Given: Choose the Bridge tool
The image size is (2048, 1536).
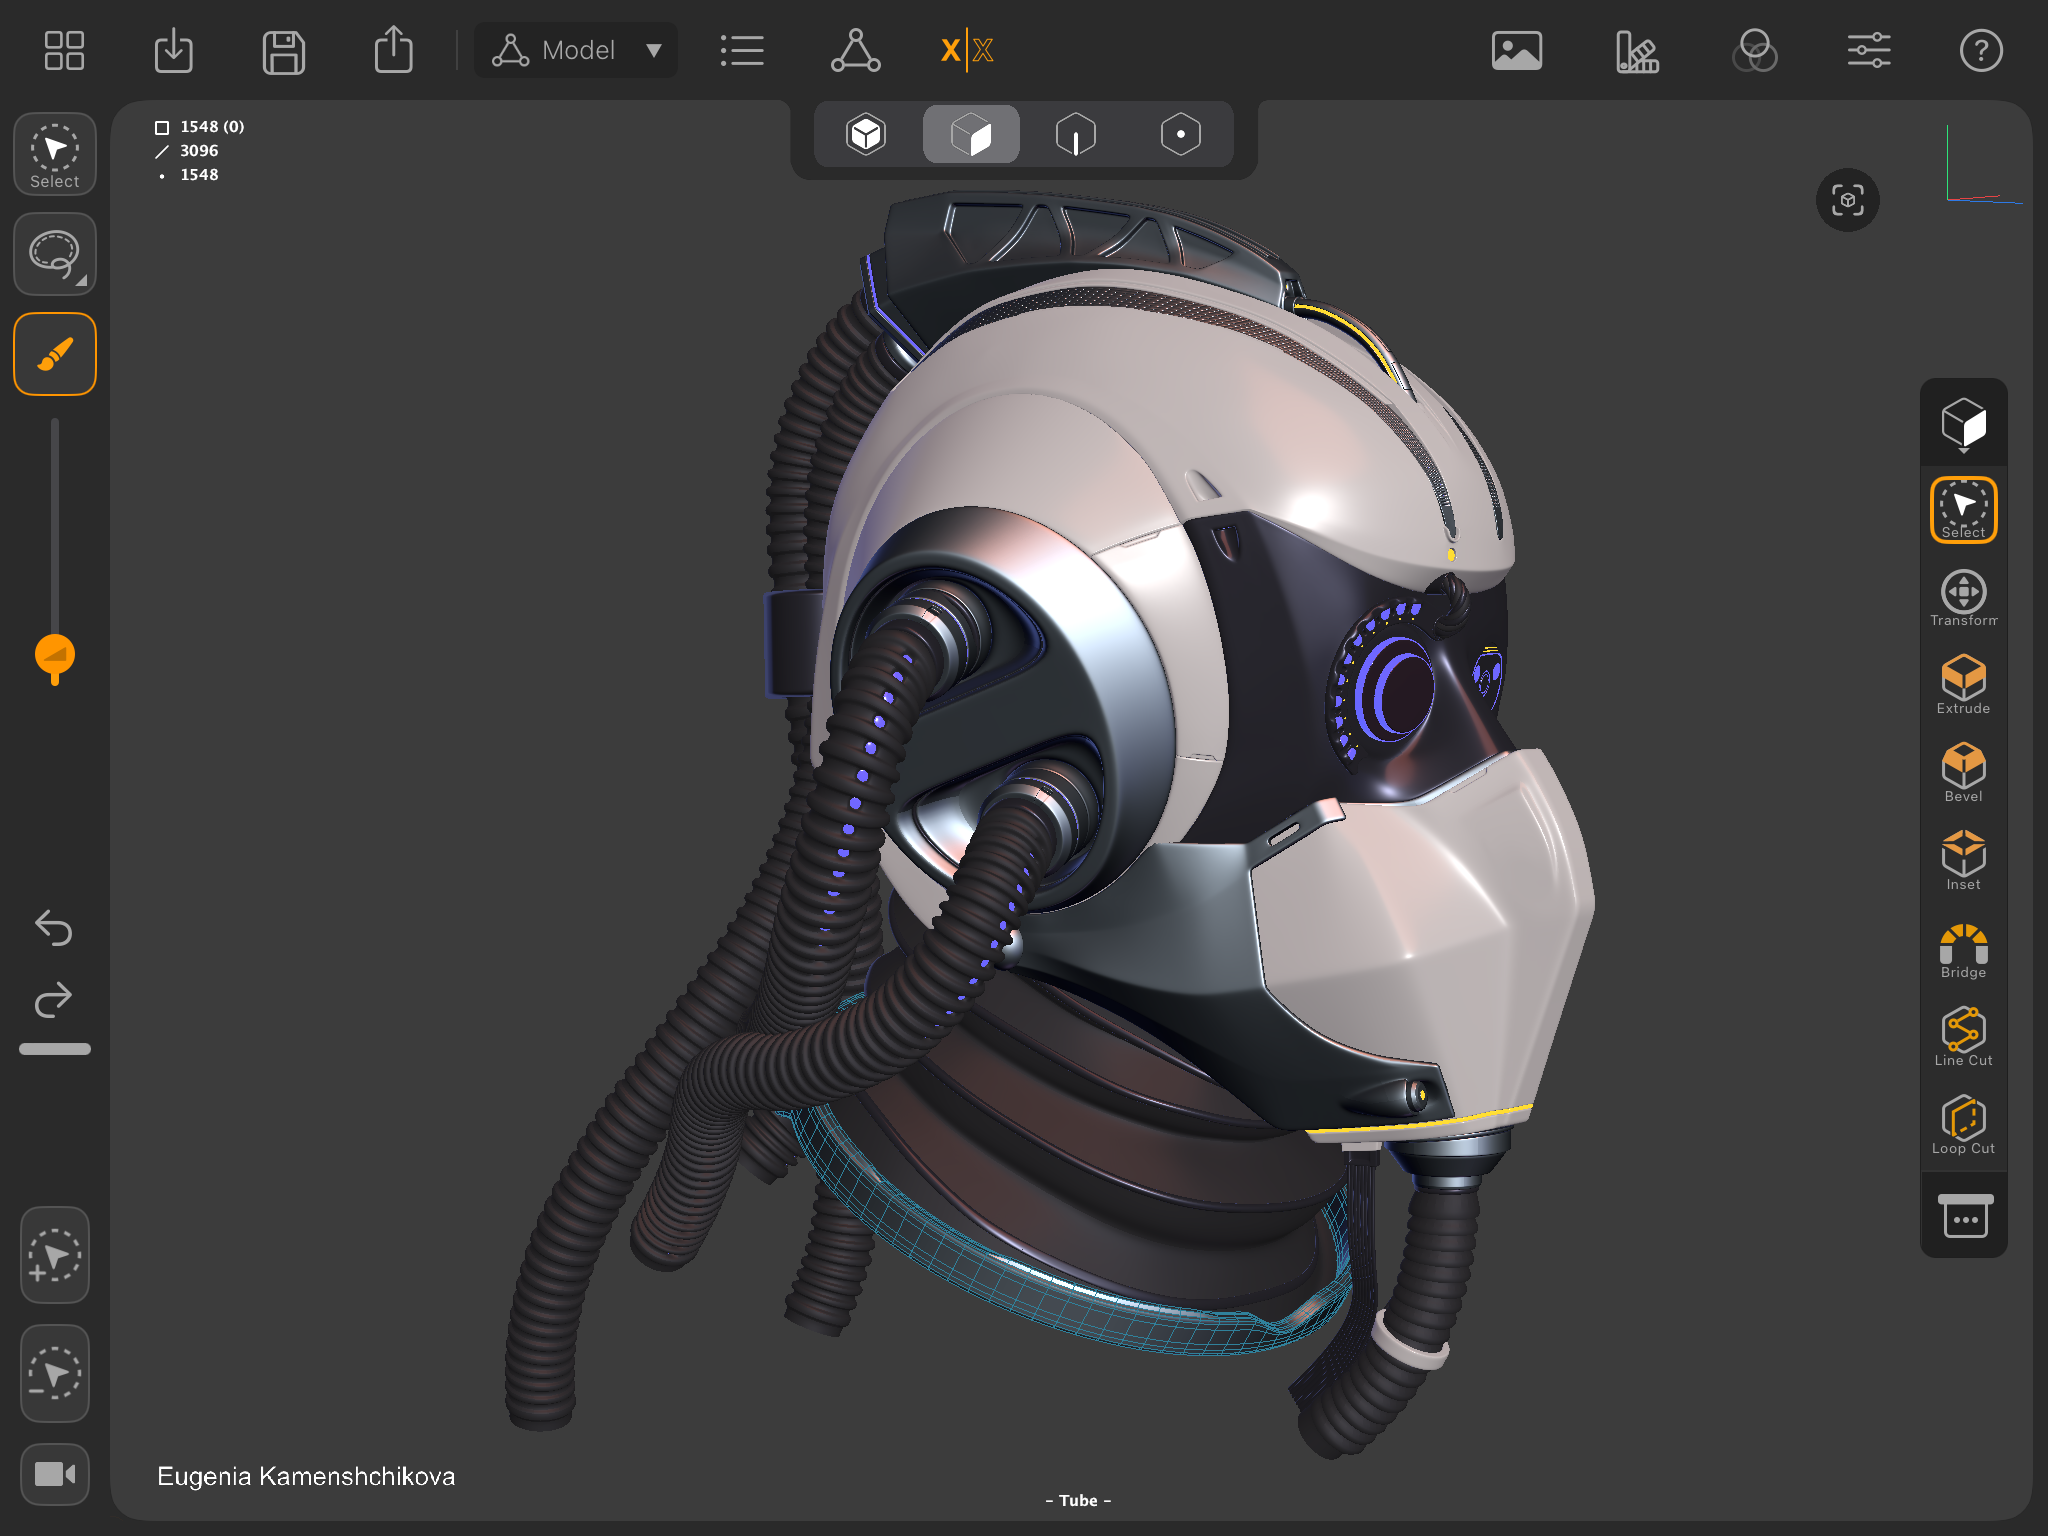Looking at the screenshot, I should click(1964, 951).
